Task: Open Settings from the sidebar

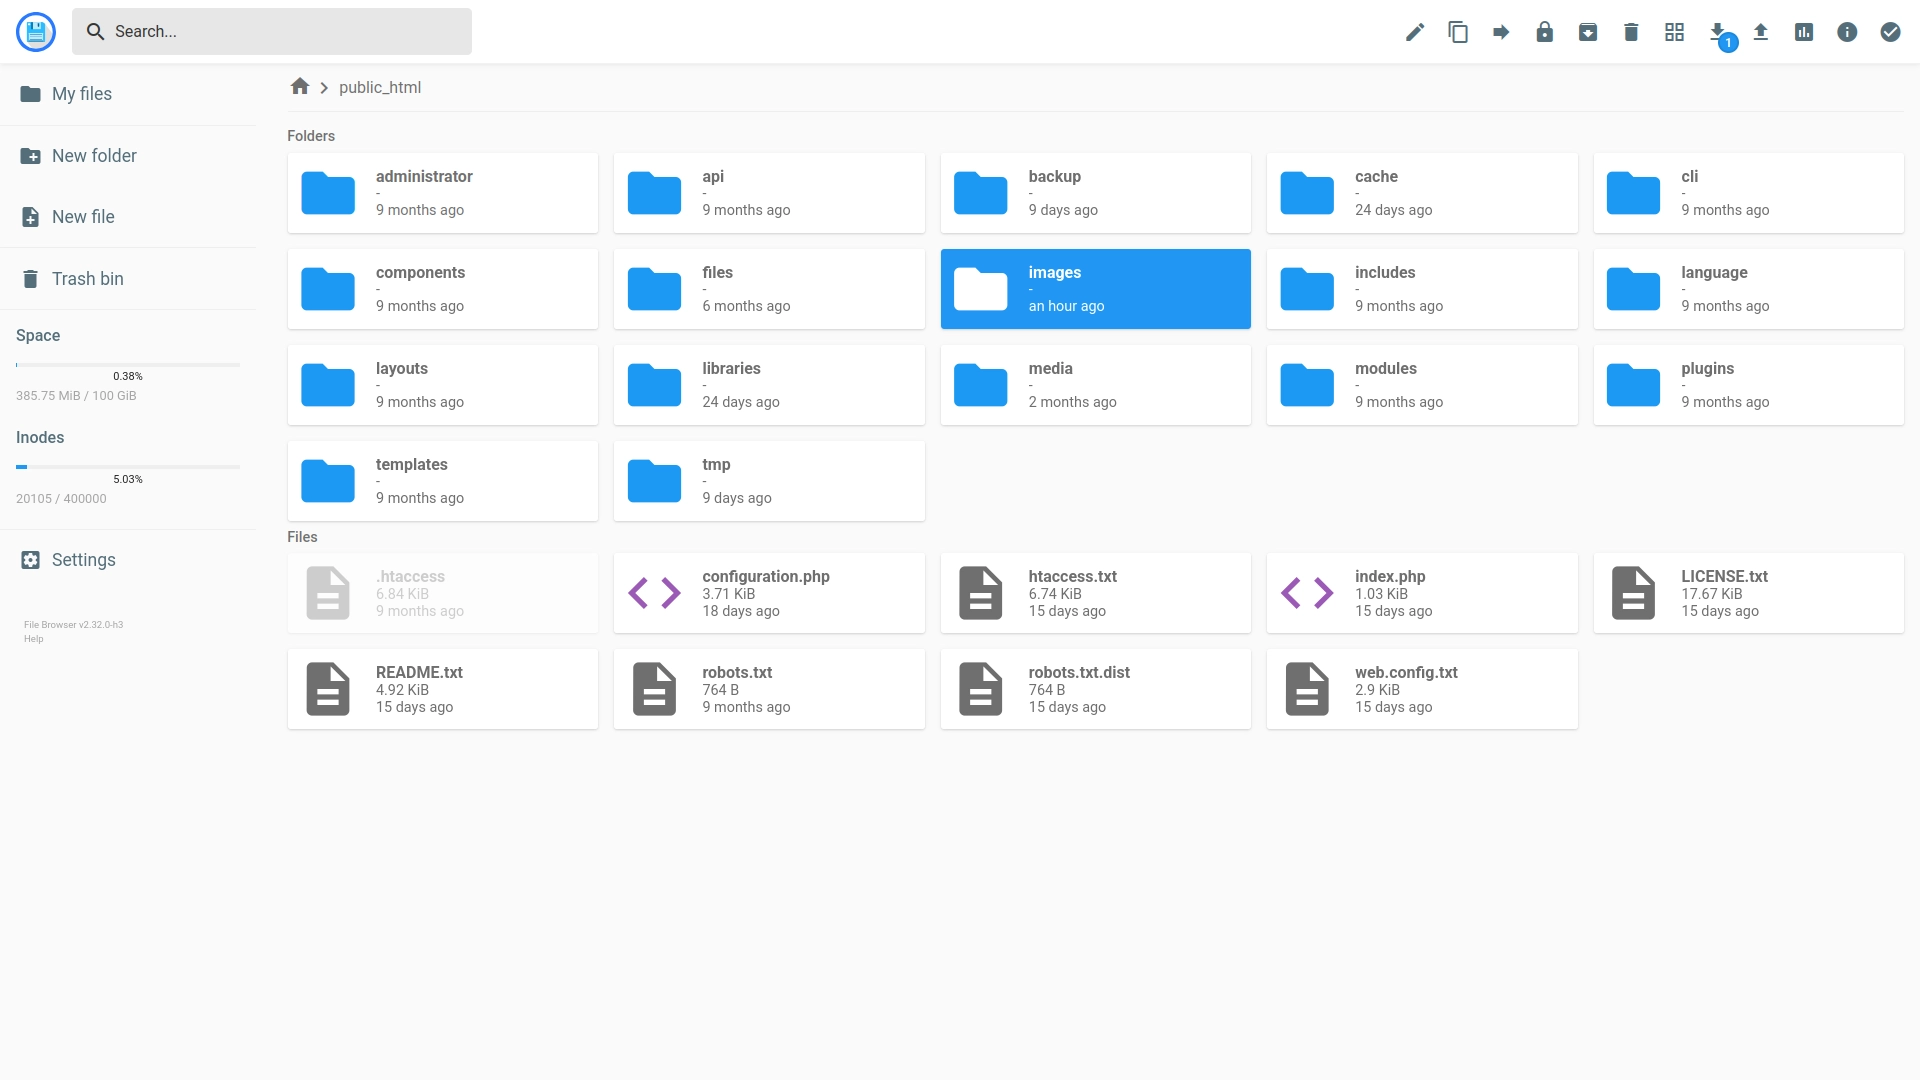Action: pos(83,560)
